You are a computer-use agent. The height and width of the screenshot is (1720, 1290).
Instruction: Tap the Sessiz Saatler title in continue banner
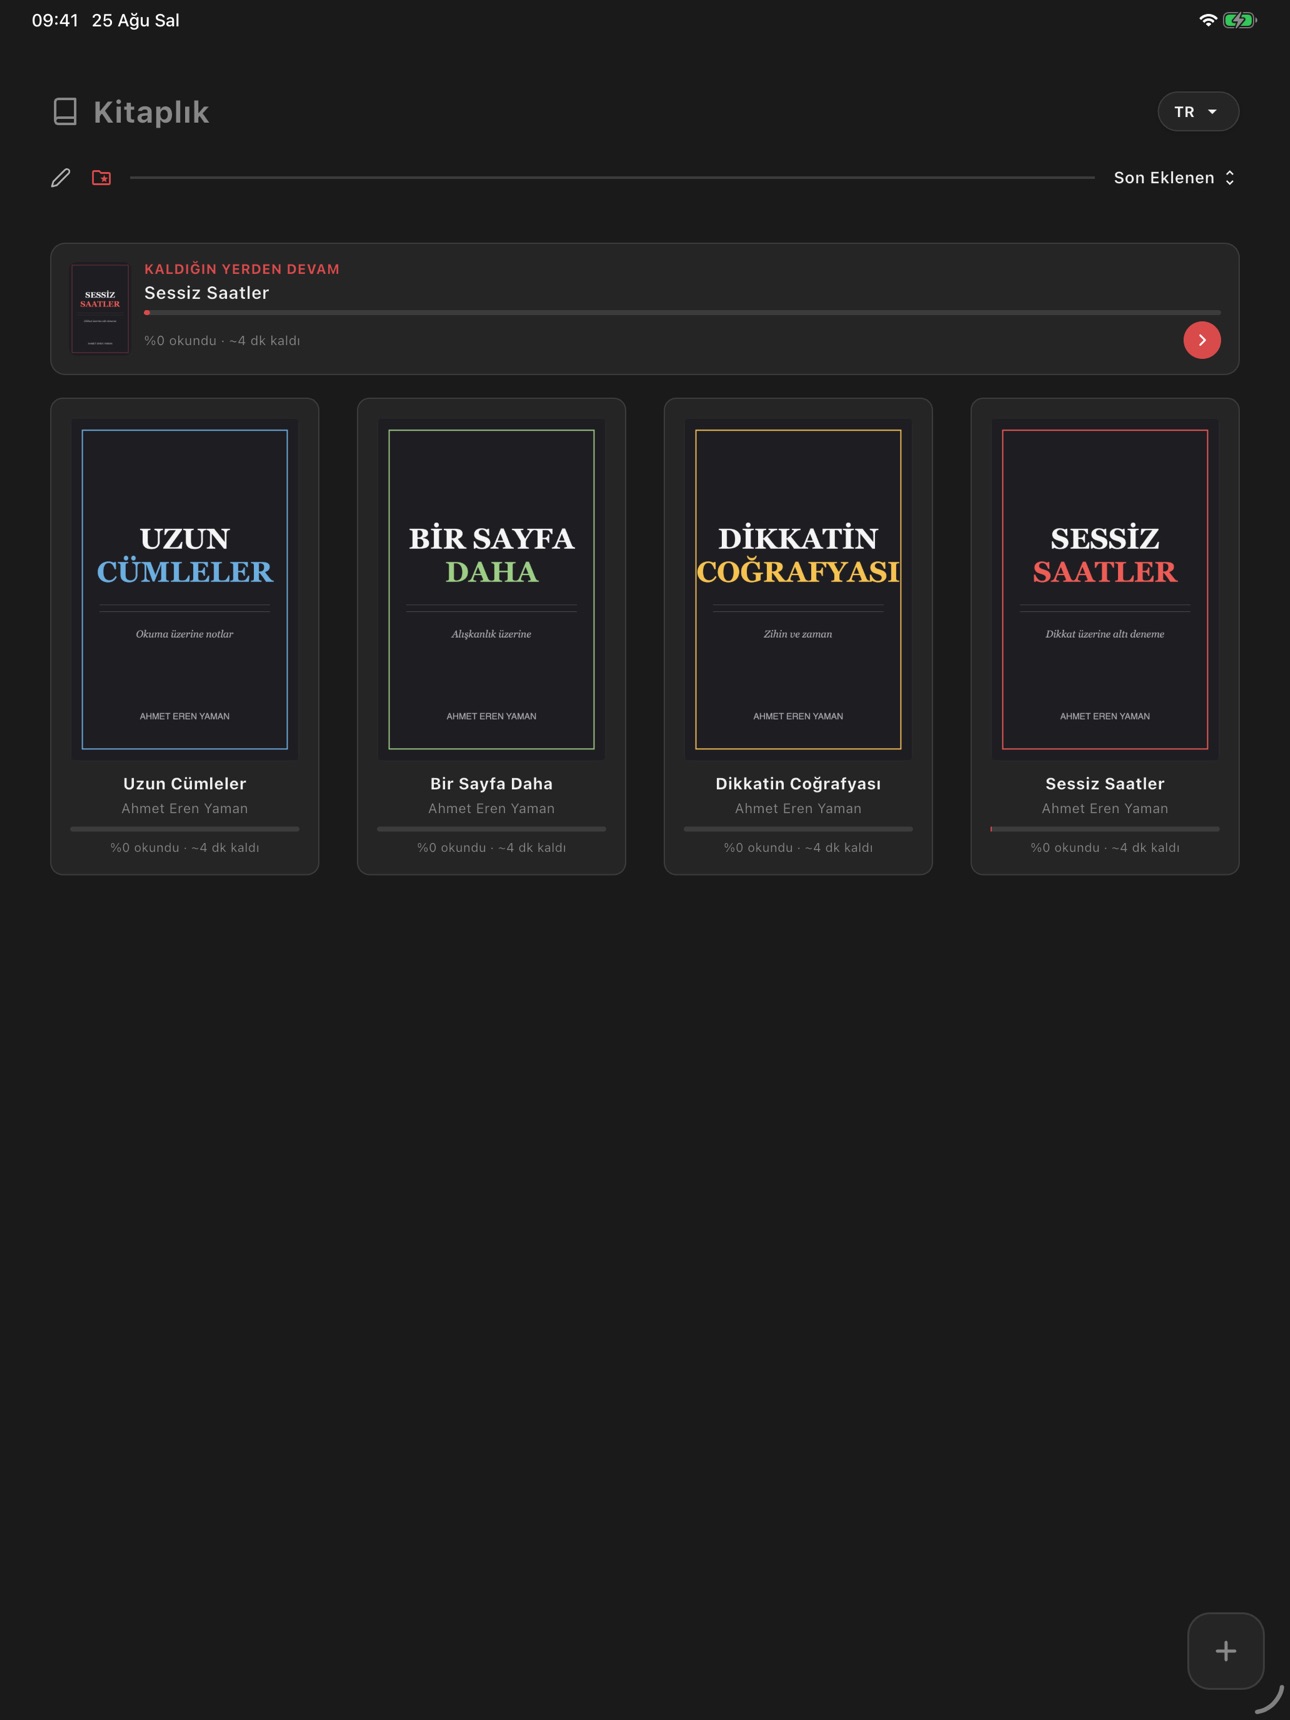(x=207, y=293)
